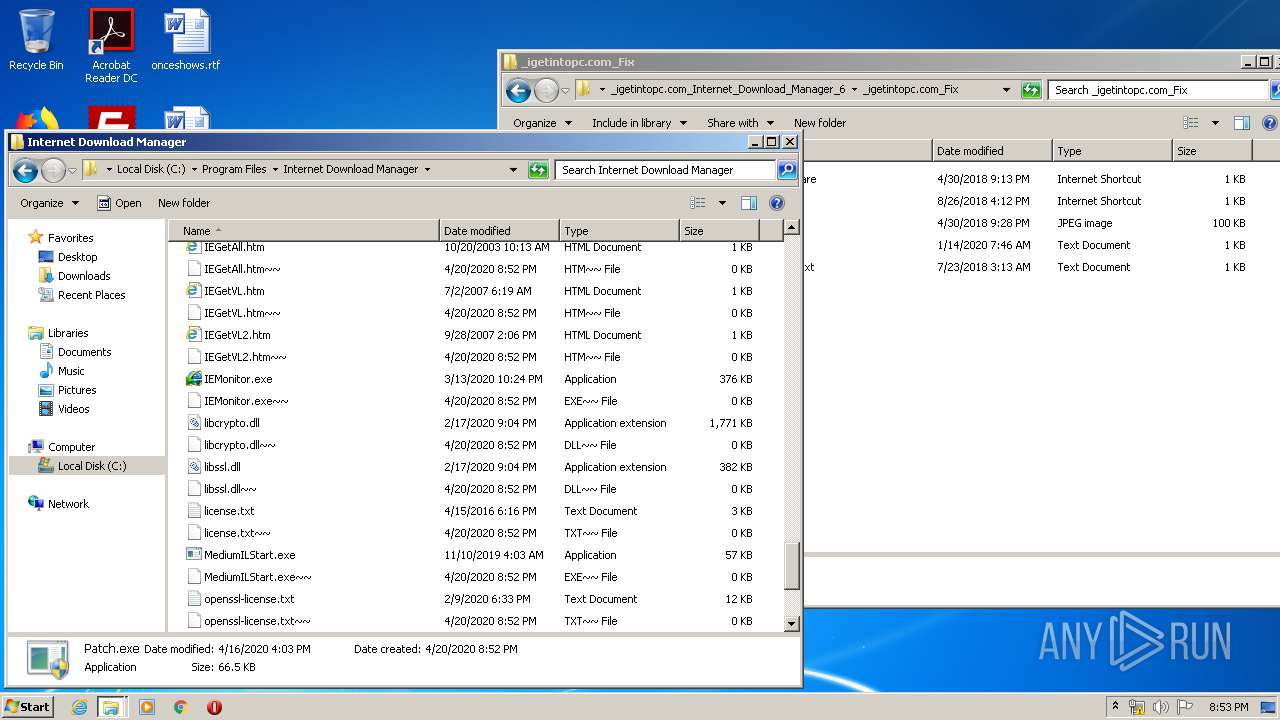This screenshot has height=720, width=1280.
Task: Click the refresh button in _igetintopc.com_Fix window
Action: click(x=1031, y=90)
